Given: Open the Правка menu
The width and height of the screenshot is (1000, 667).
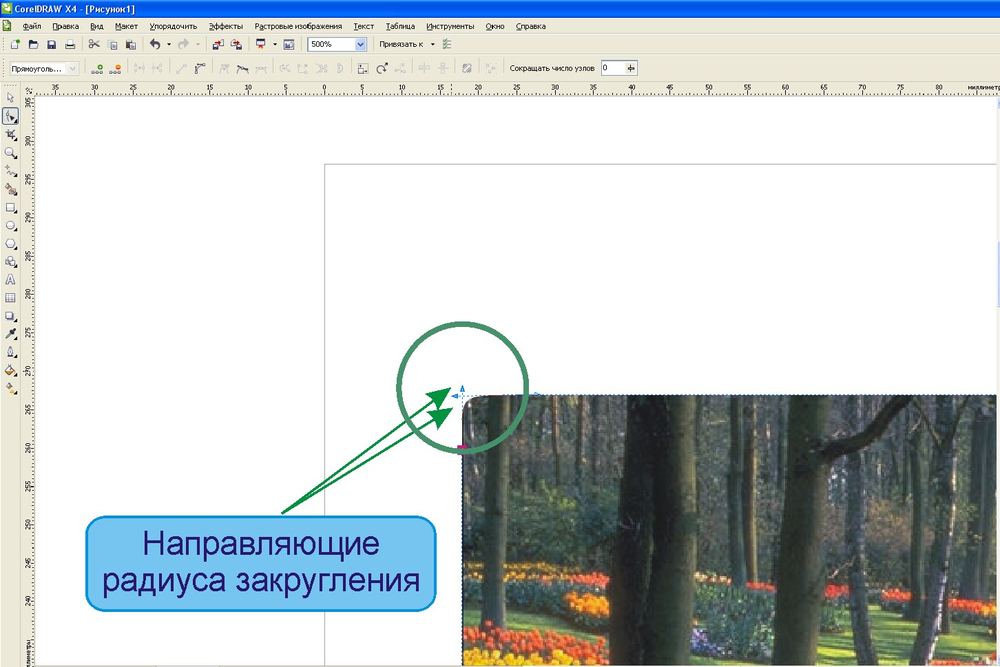Looking at the screenshot, I should pyautogui.click(x=65, y=26).
